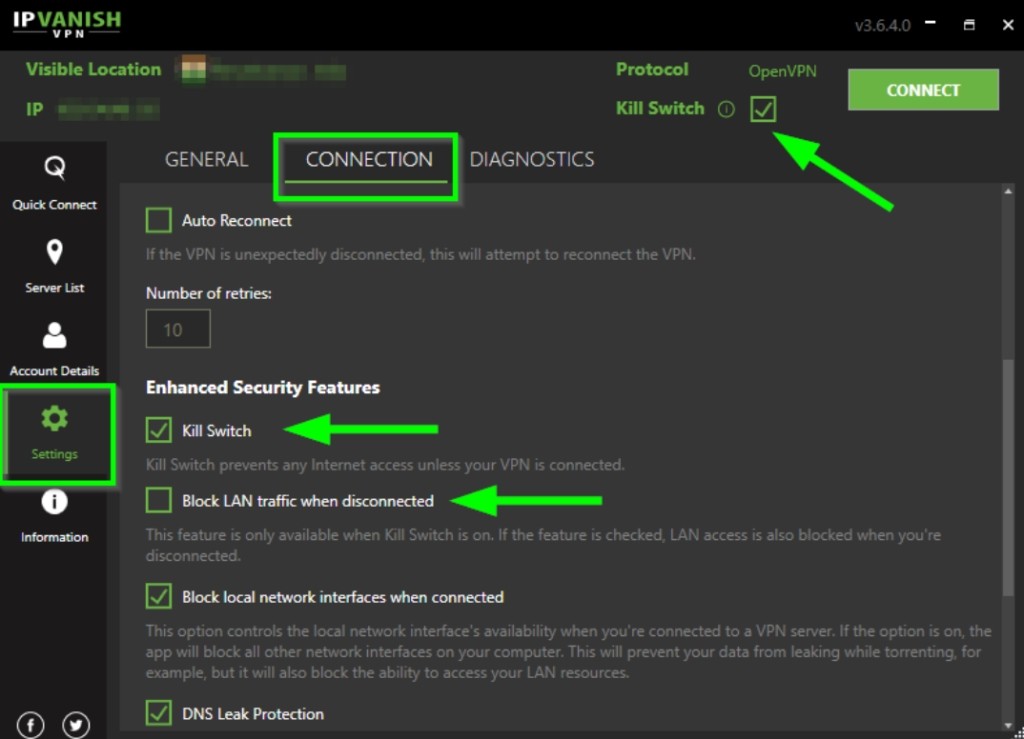Click the Kill Switch info icon
This screenshot has width=1024, height=739.
tap(726, 109)
